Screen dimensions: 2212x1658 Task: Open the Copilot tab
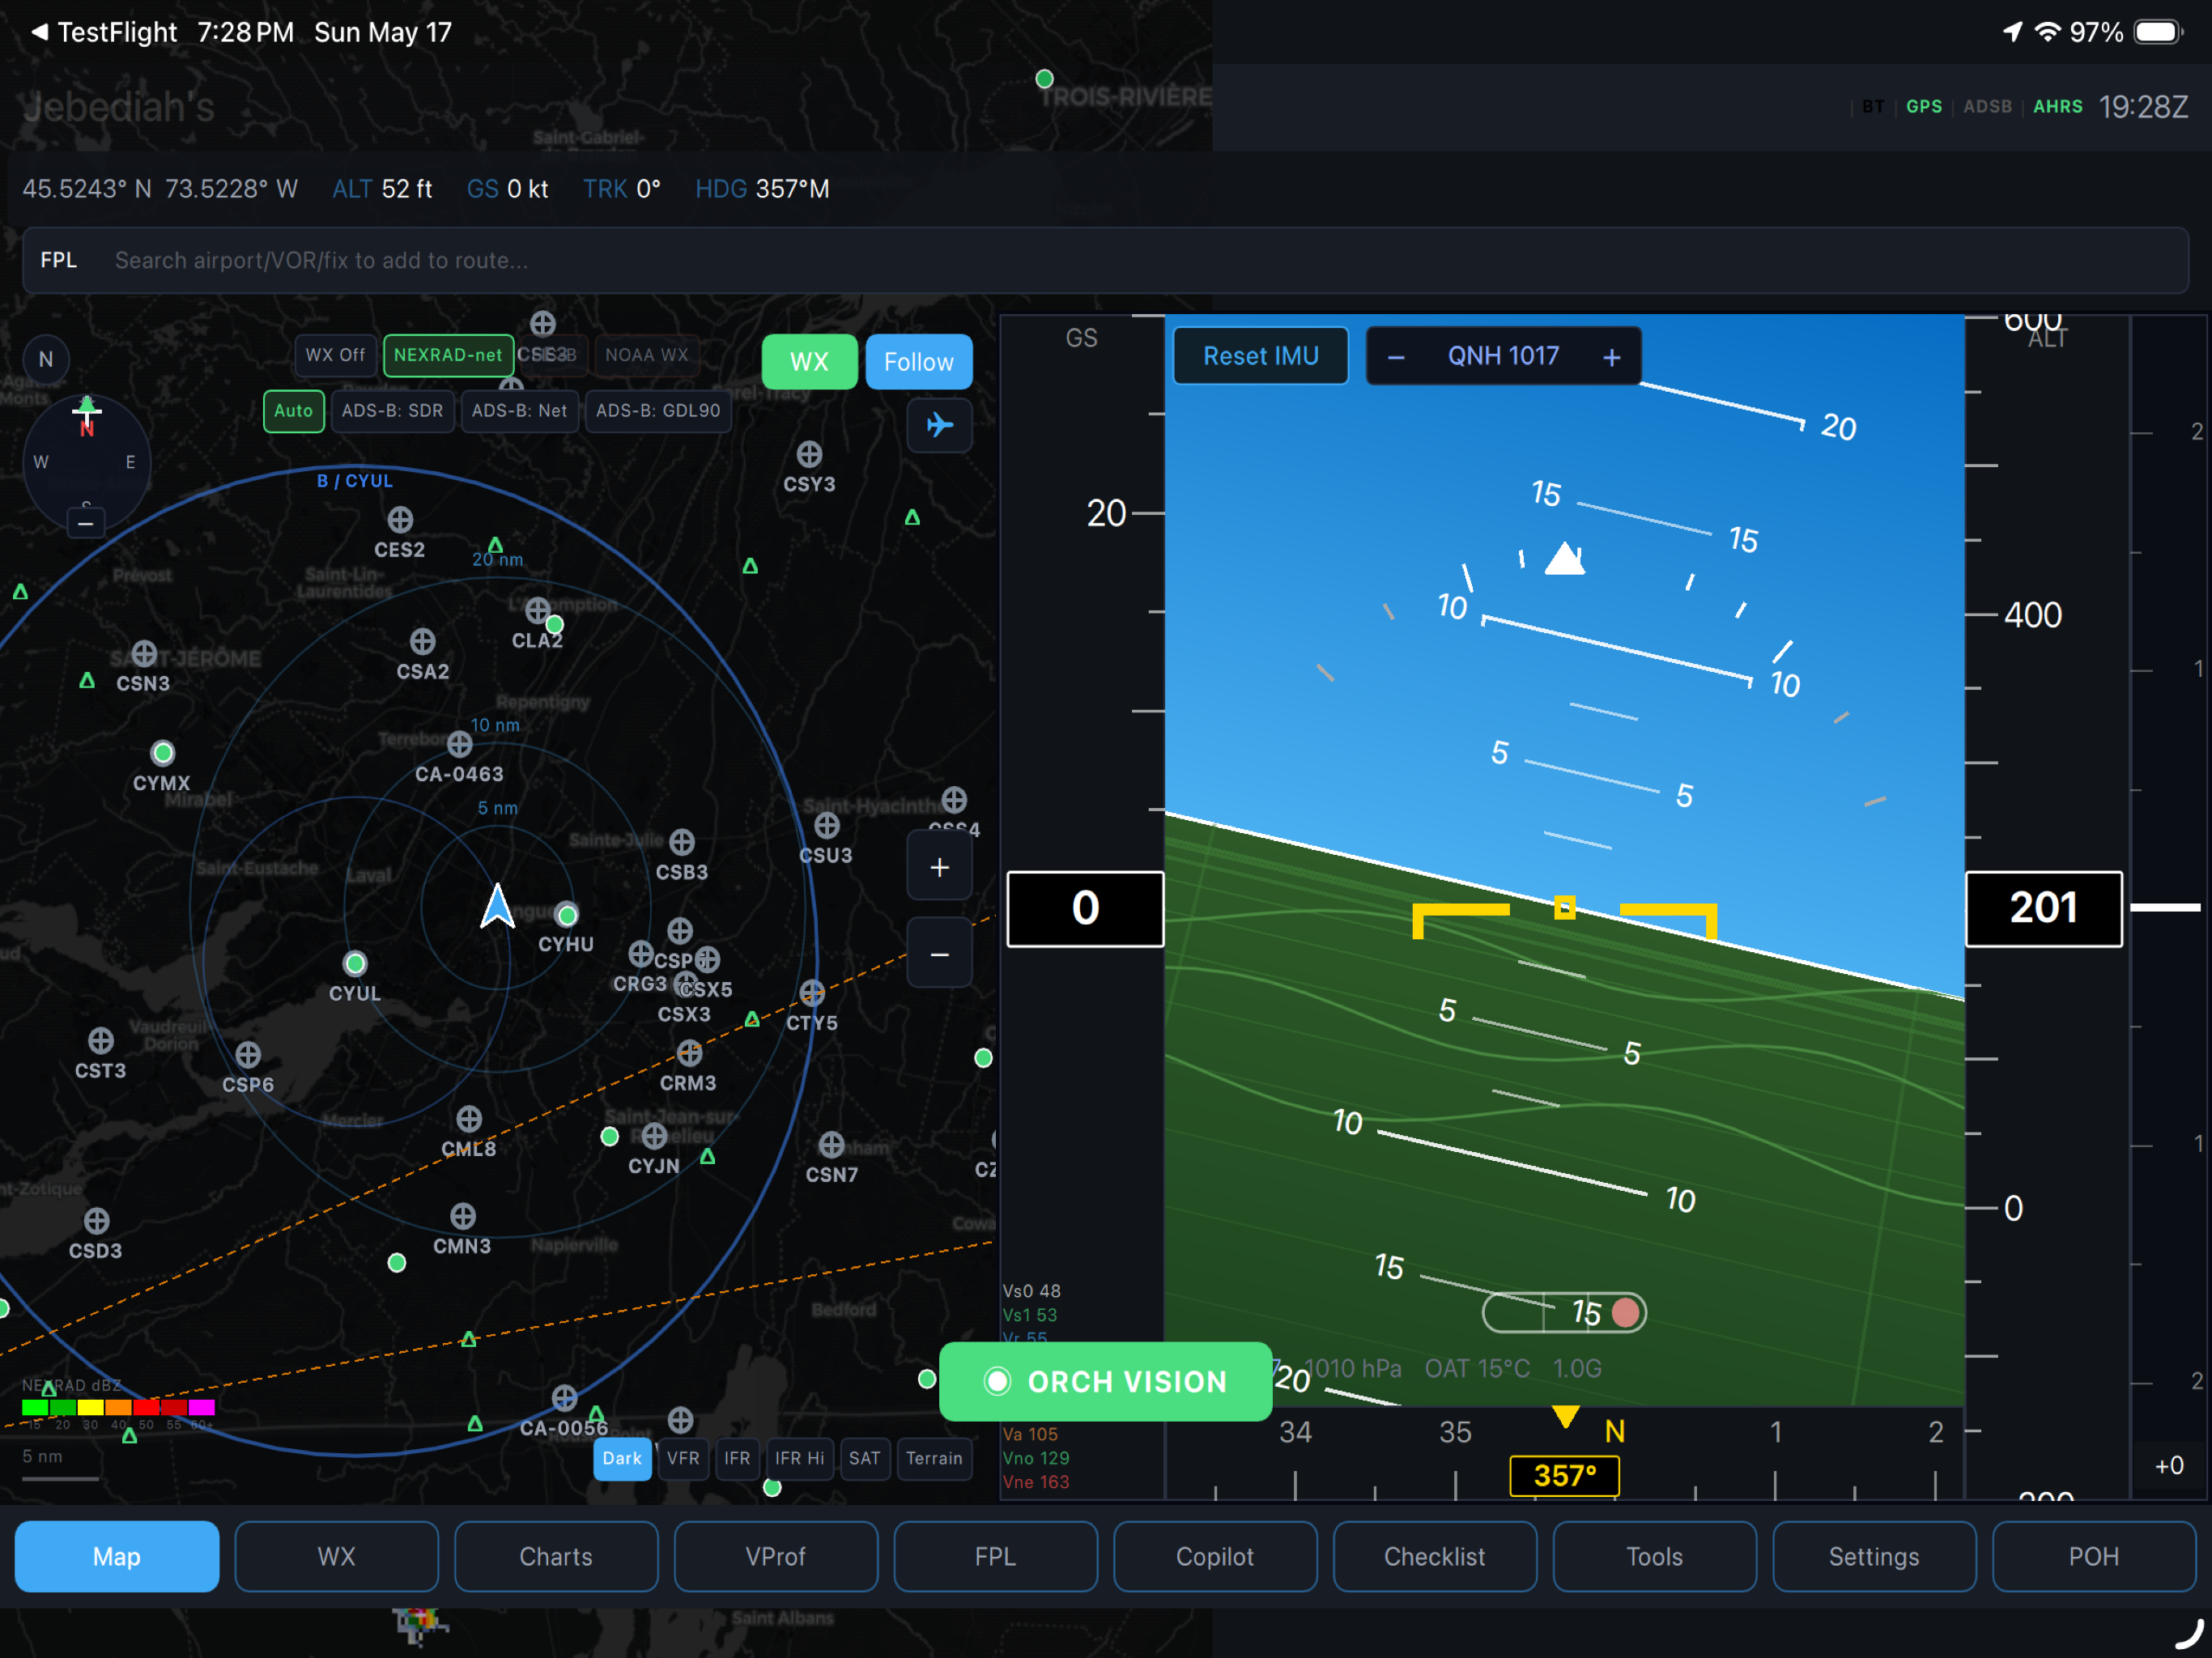(x=1215, y=1556)
